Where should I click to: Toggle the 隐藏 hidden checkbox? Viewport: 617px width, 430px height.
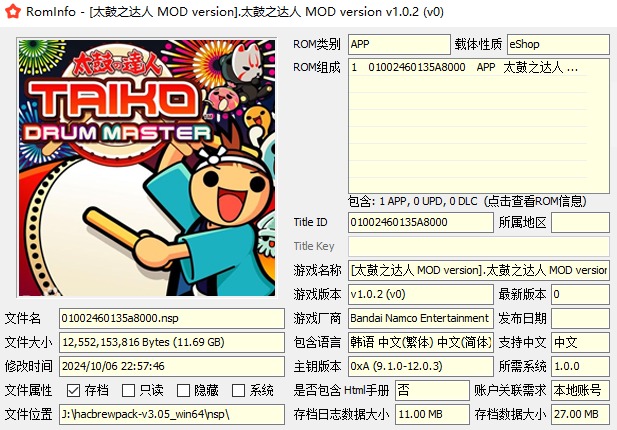(x=183, y=390)
